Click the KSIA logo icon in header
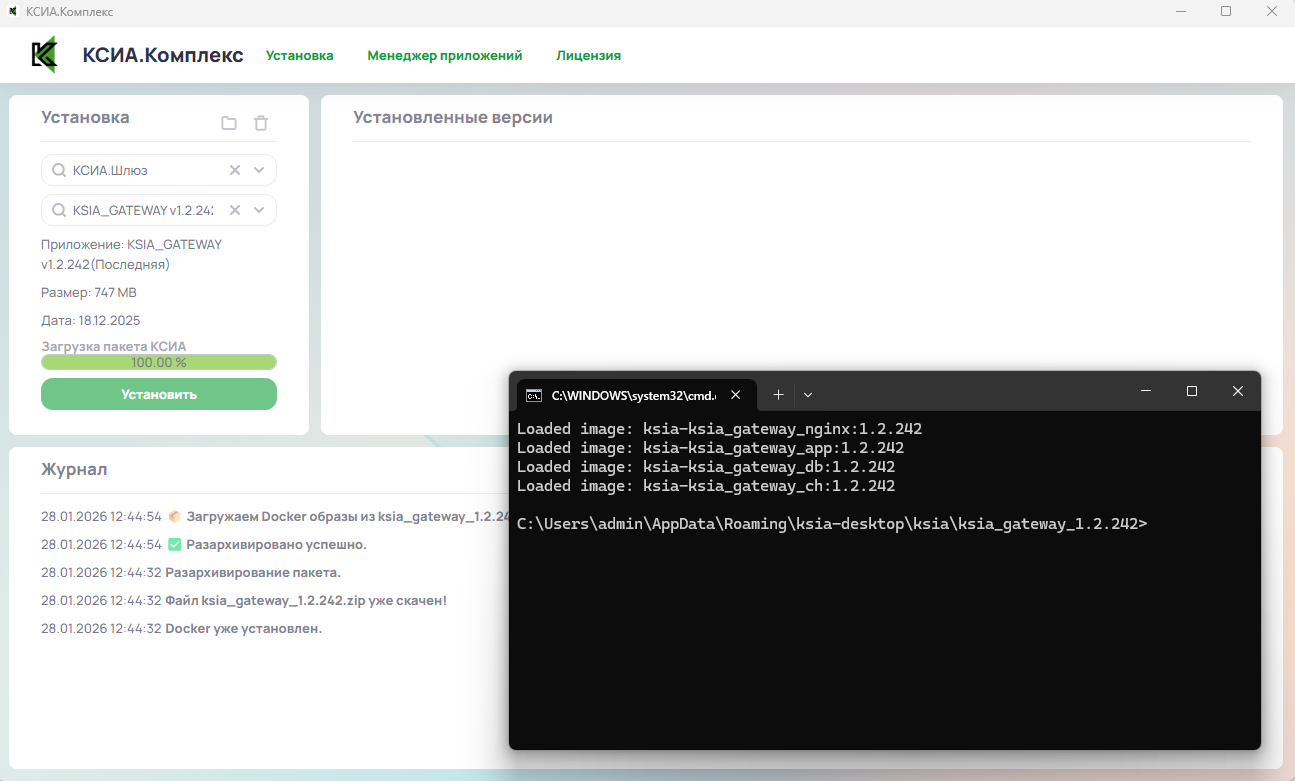1295x781 pixels. tap(44, 55)
